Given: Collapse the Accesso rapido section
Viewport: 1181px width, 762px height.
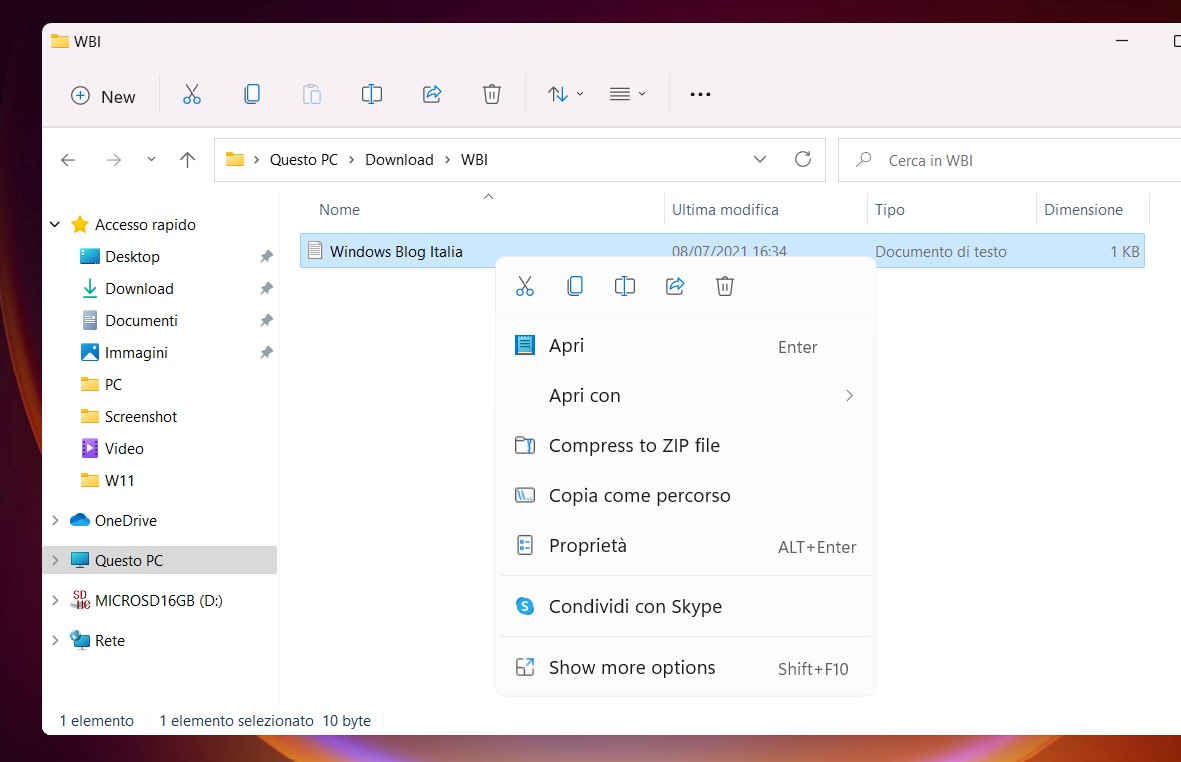Looking at the screenshot, I should click(55, 224).
